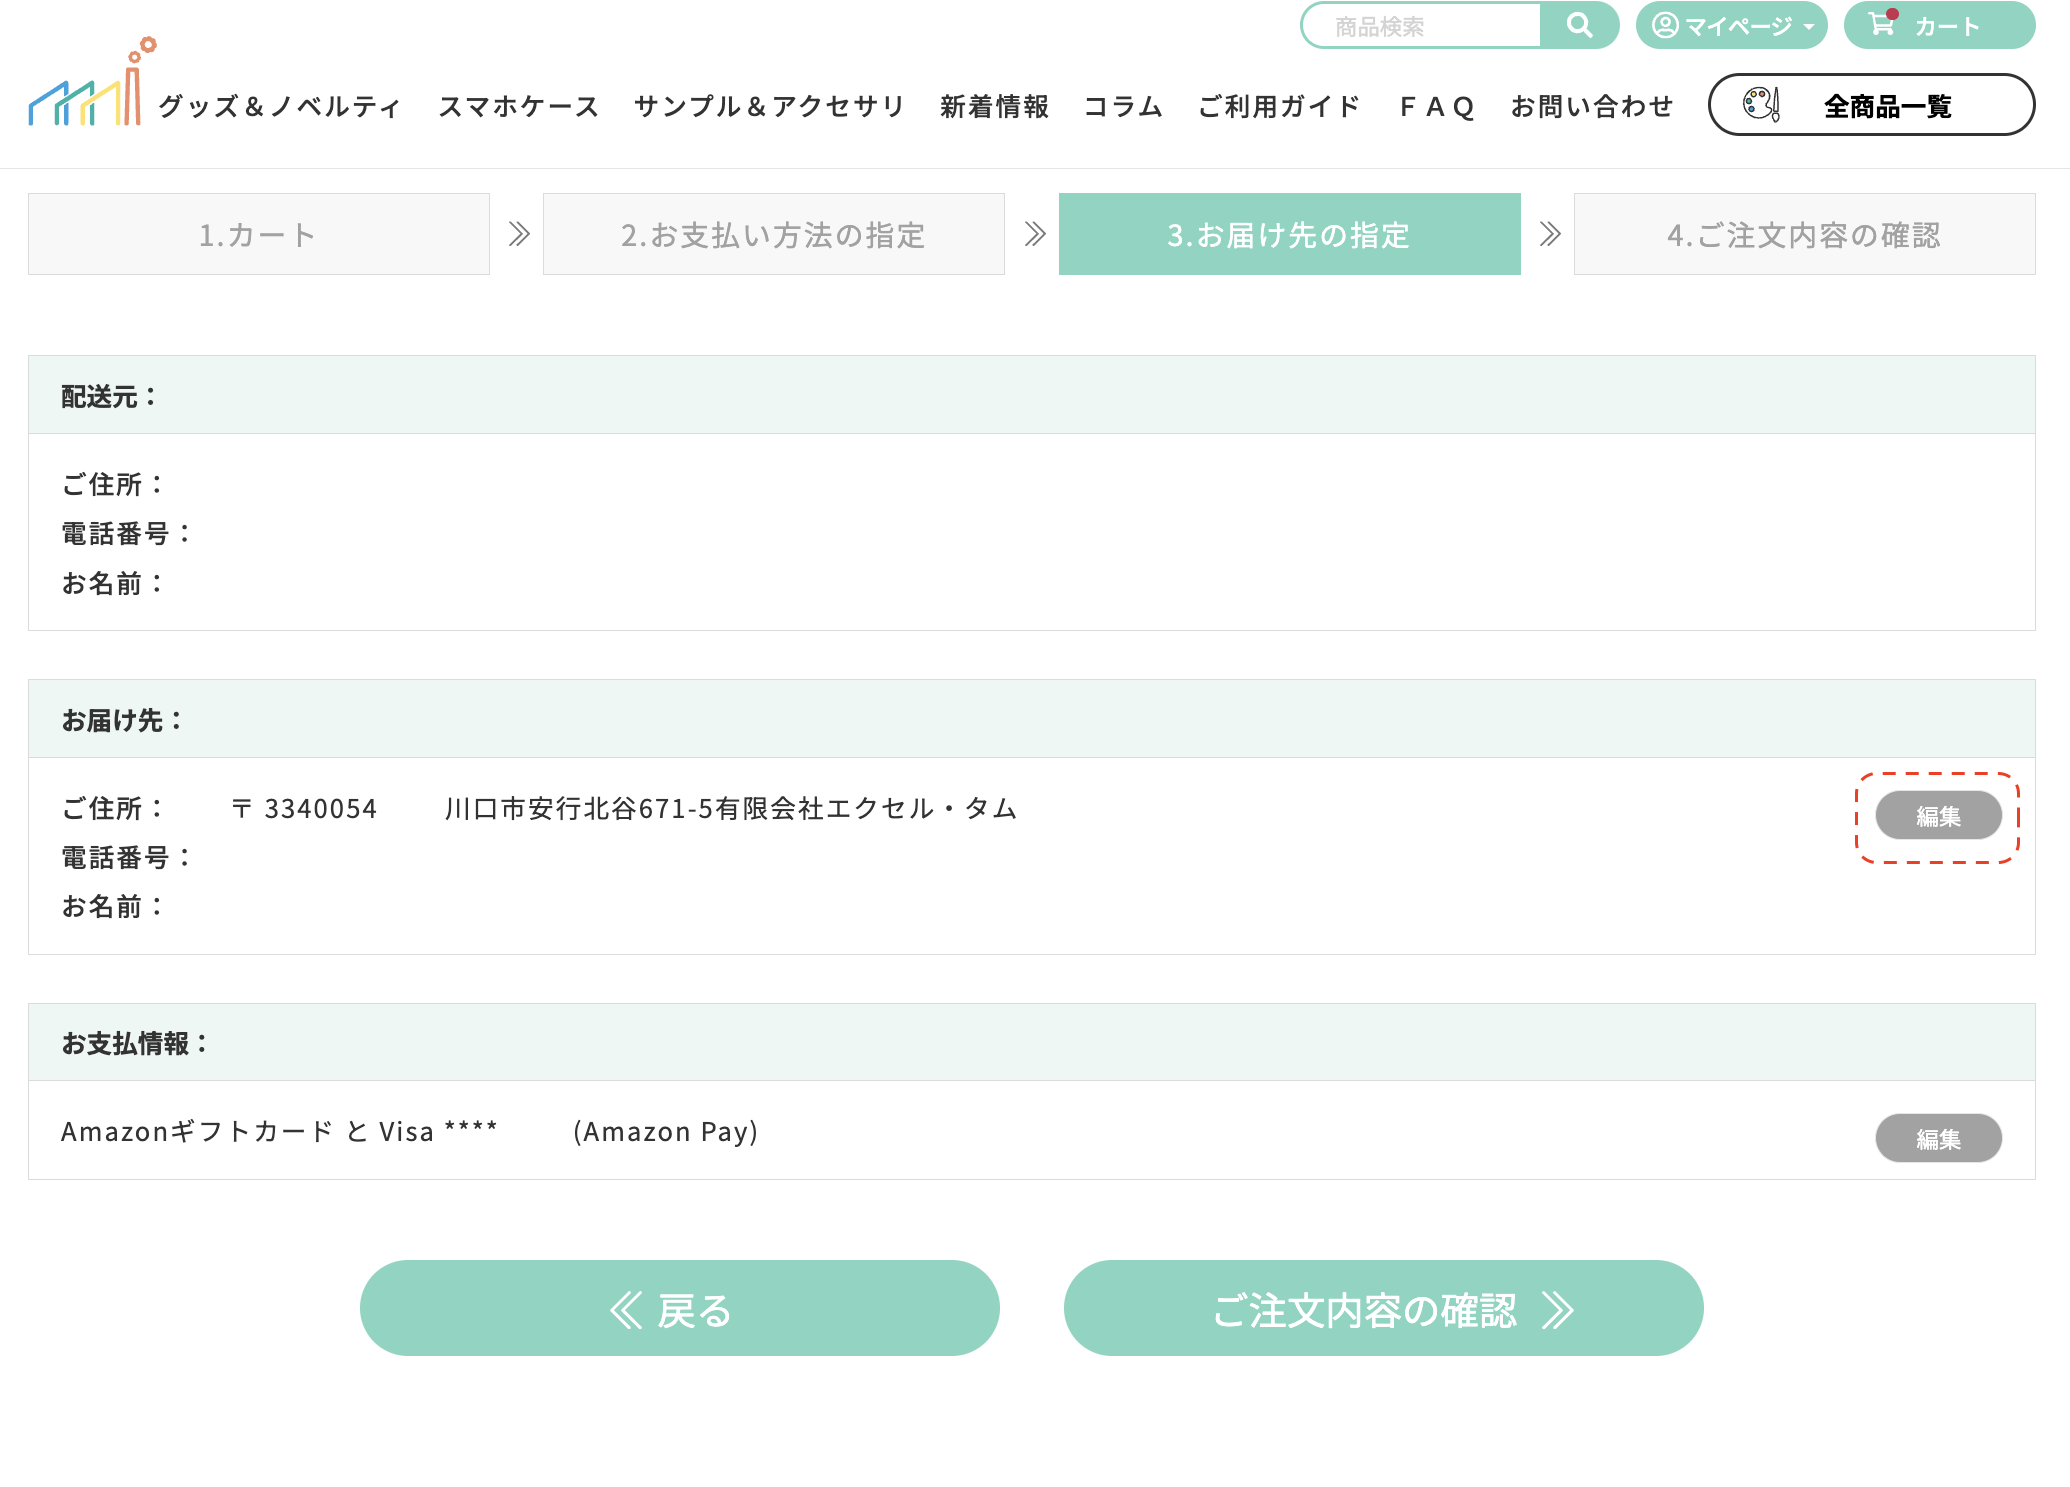Select step 3.お届け先の指定
This screenshot has width=2070, height=1487.
click(x=1290, y=234)
